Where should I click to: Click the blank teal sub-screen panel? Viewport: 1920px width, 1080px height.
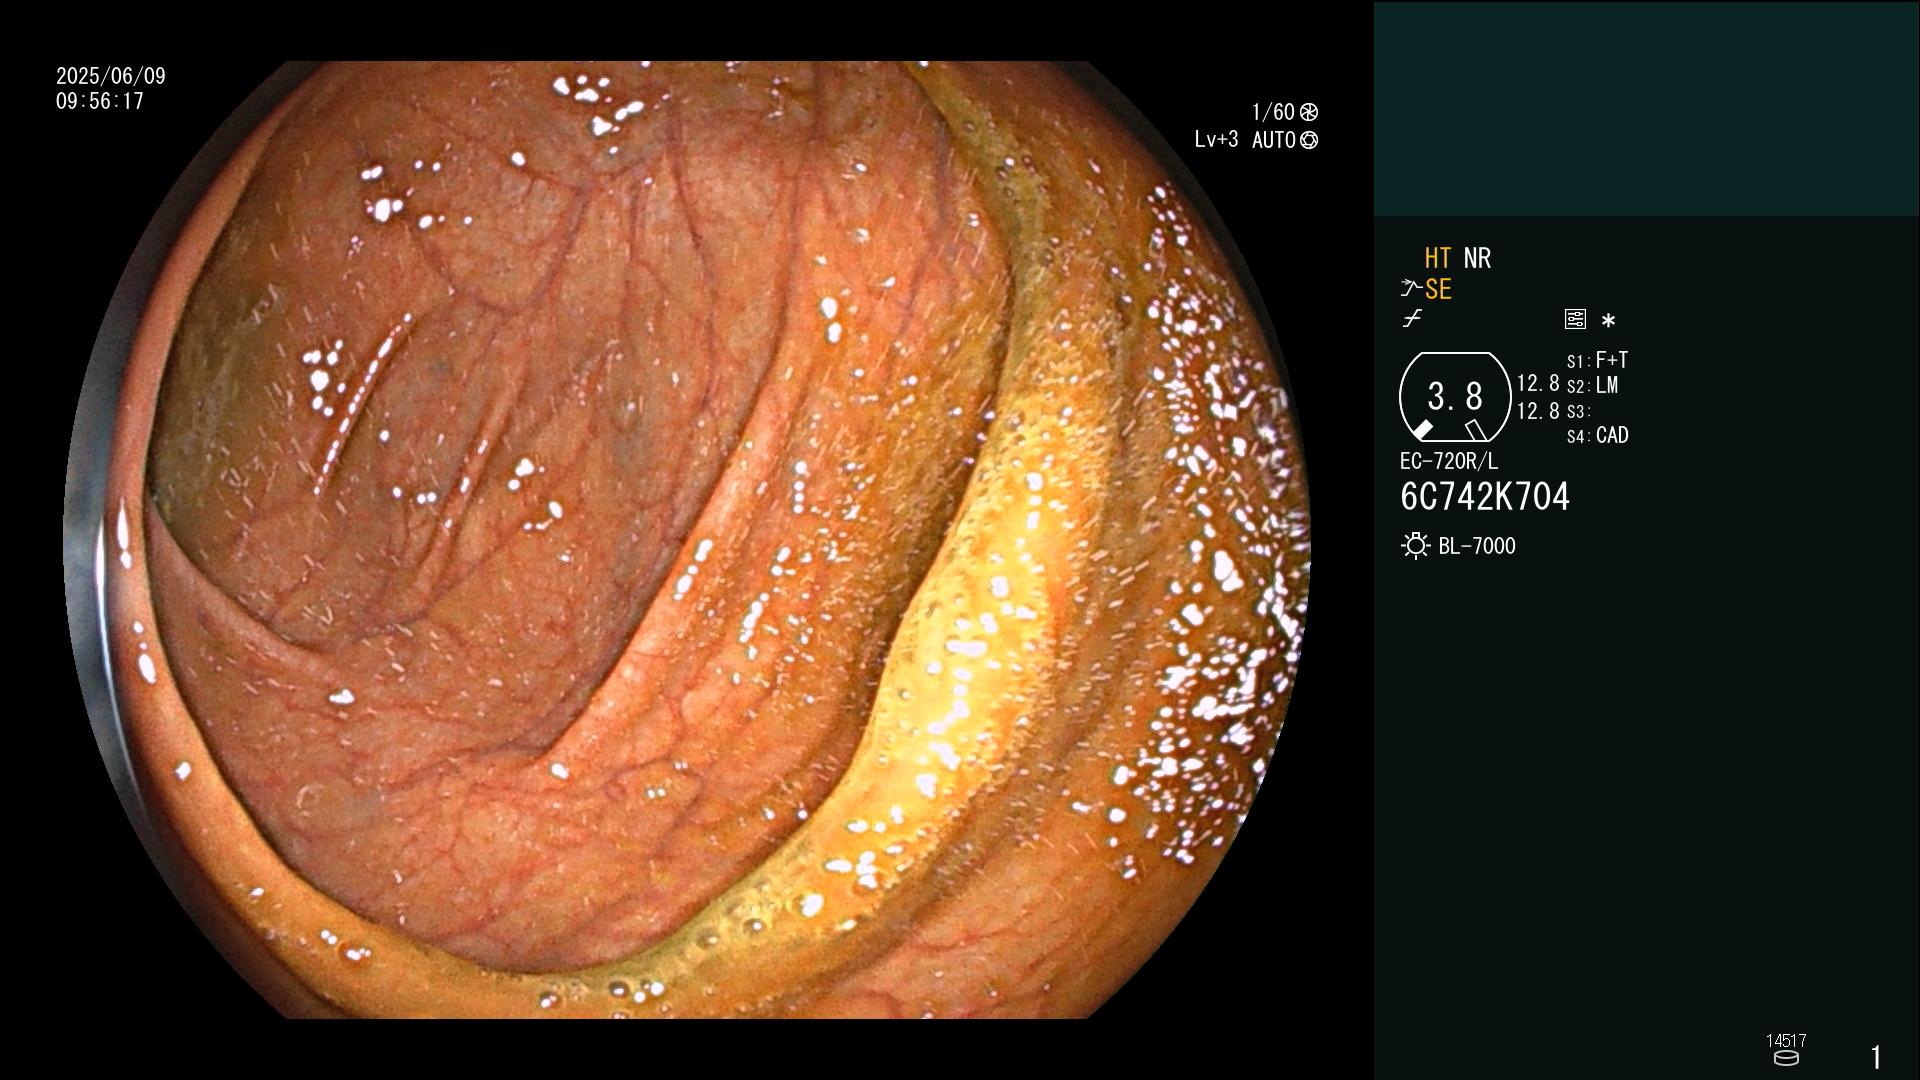tap(1646, 109)
